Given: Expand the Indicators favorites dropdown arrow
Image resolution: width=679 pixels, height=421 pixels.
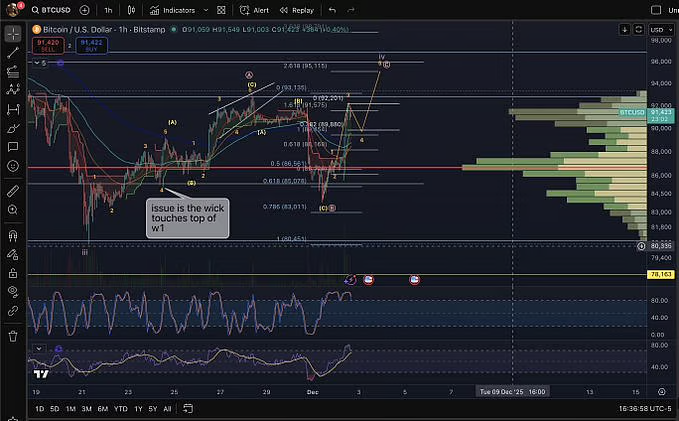Looking at the screenshot, I should (x=204, y=10).
